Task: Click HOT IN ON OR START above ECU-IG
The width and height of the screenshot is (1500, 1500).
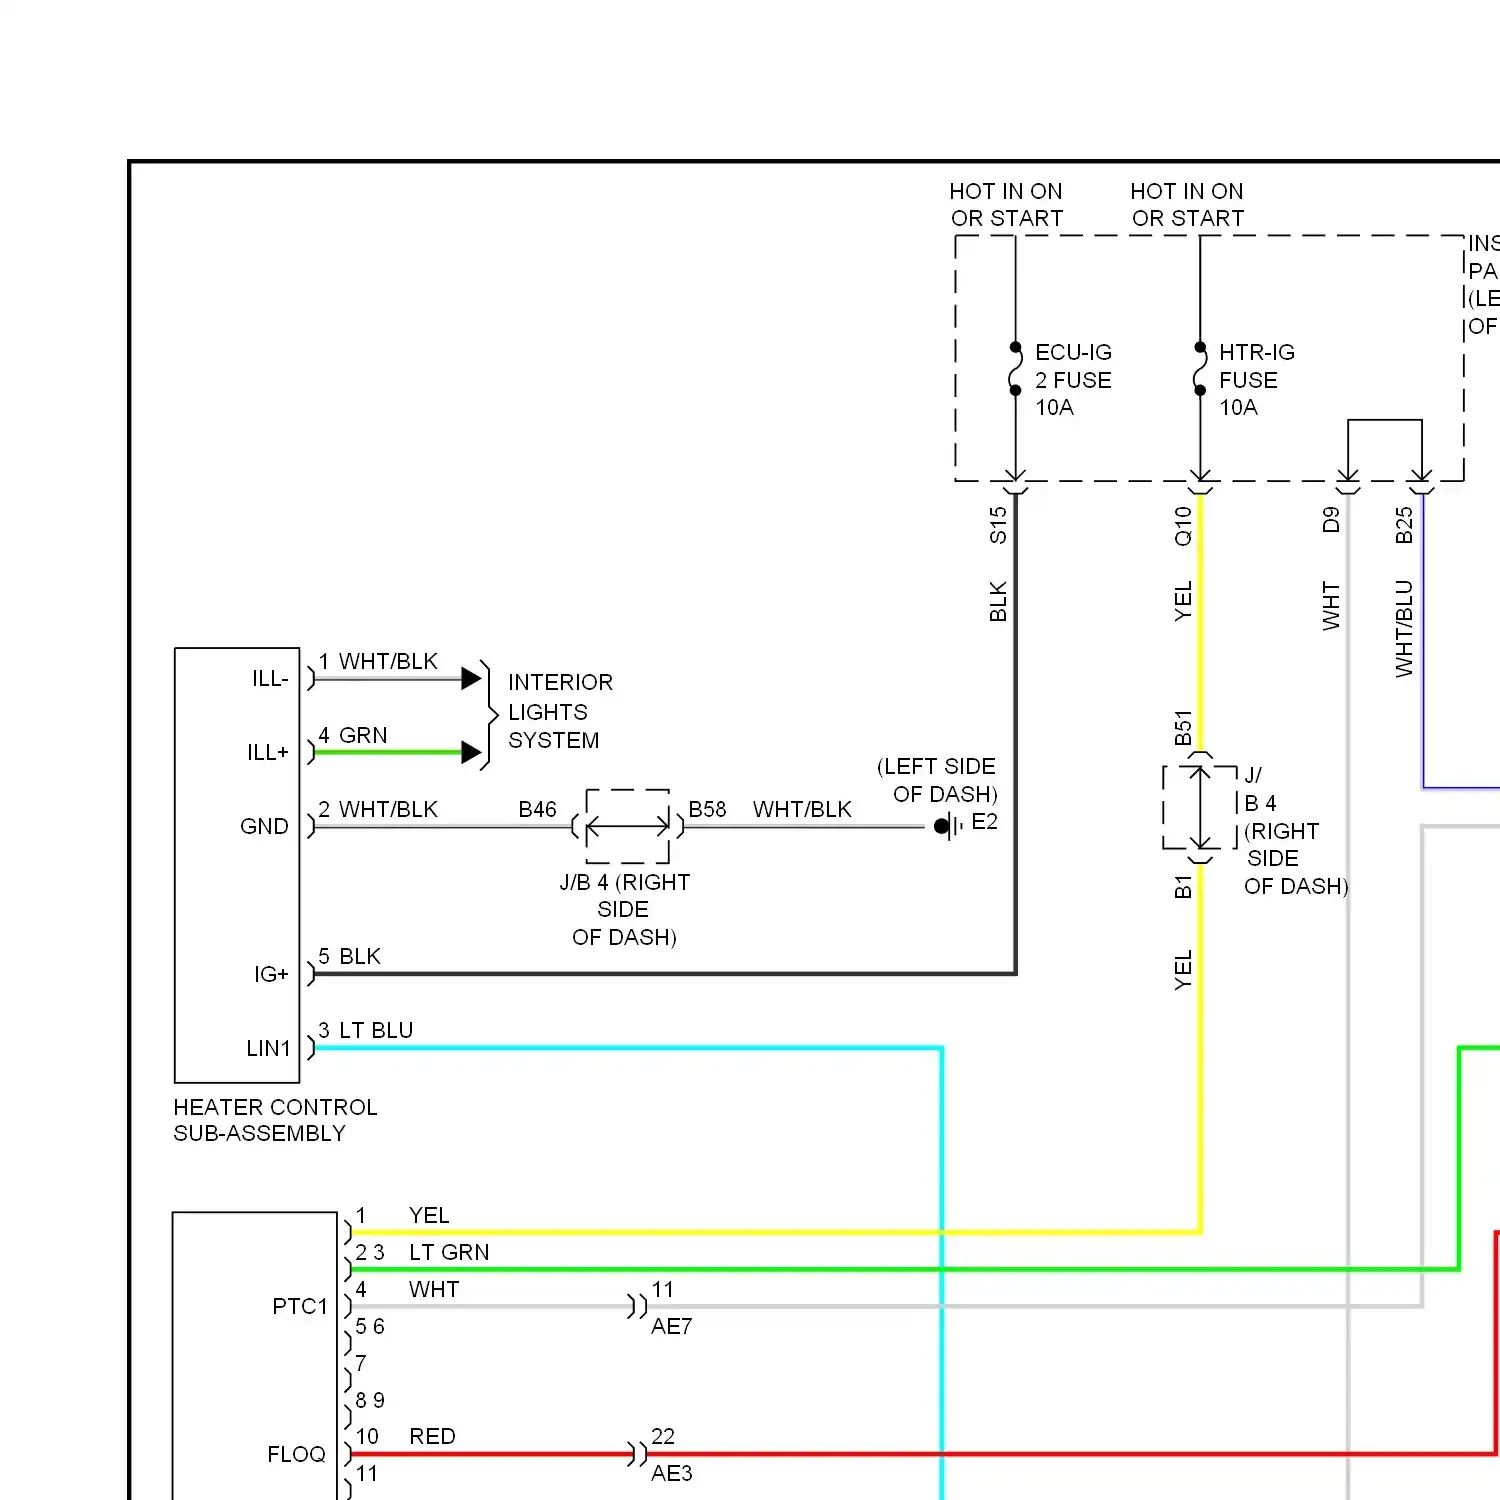Action: (1006, 204)
